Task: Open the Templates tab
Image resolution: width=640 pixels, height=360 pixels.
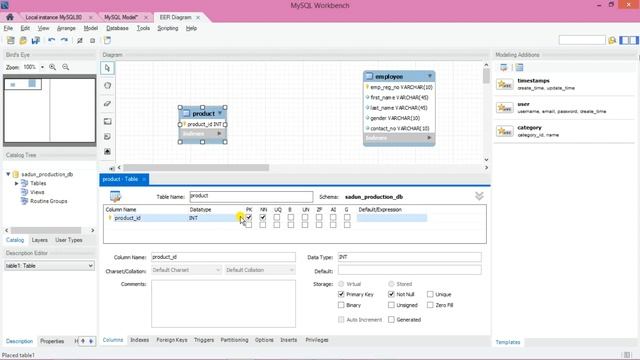Action: (x=508, y=342)
